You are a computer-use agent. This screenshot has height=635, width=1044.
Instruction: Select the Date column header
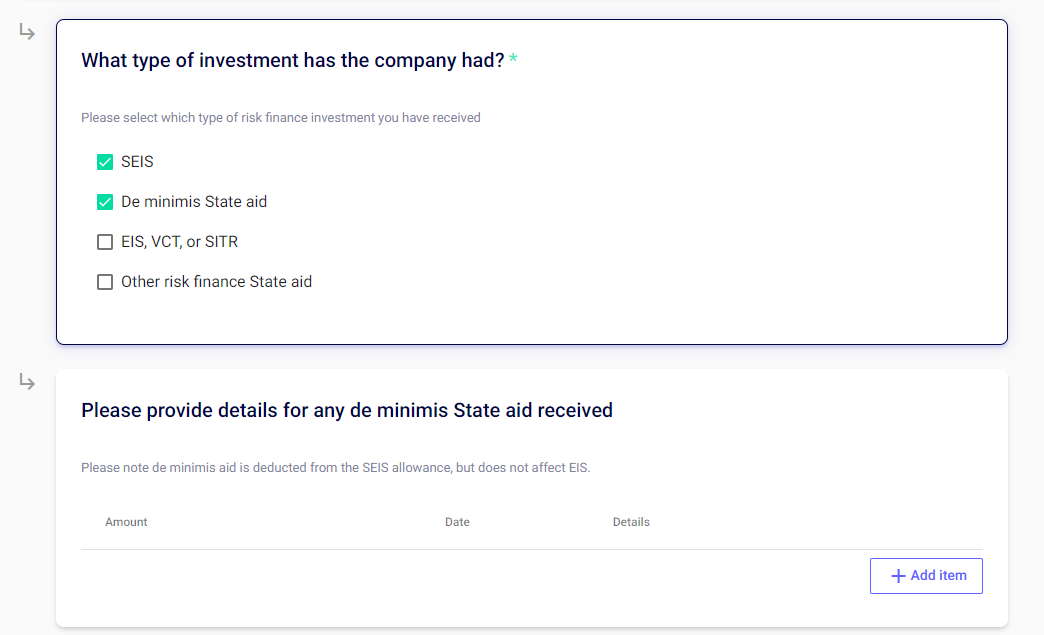457,522
